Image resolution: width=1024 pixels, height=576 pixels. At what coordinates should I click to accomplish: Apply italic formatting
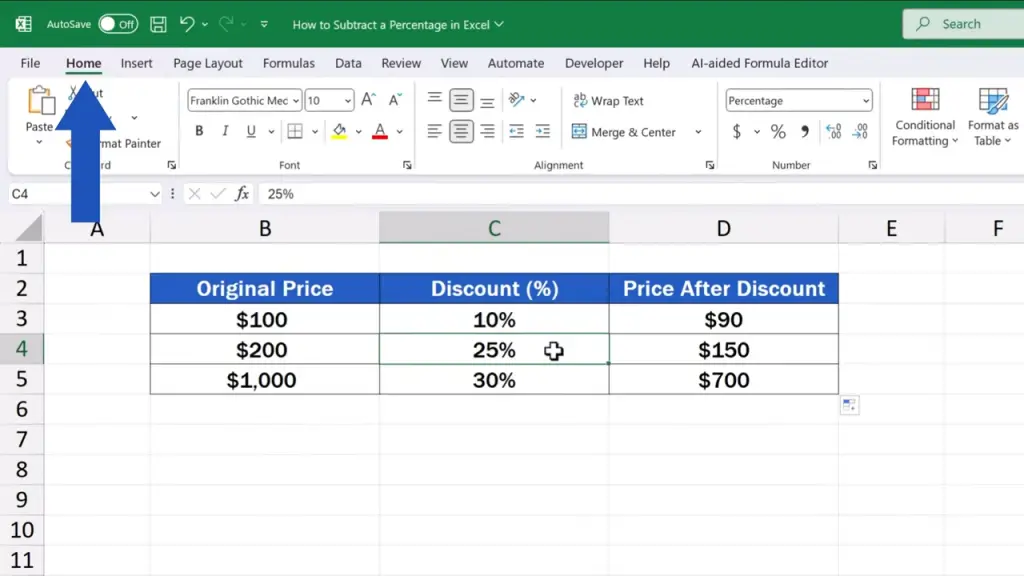(224, 131)
